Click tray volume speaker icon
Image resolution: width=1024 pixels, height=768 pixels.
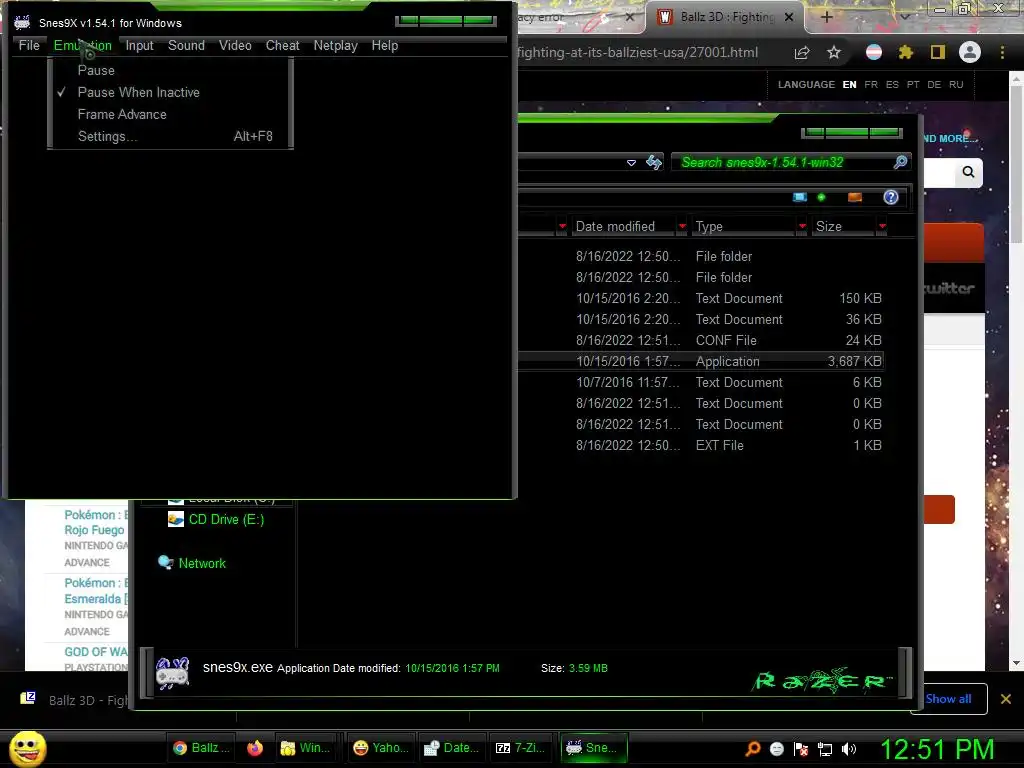pyautogui.click(x=848, y=749)
